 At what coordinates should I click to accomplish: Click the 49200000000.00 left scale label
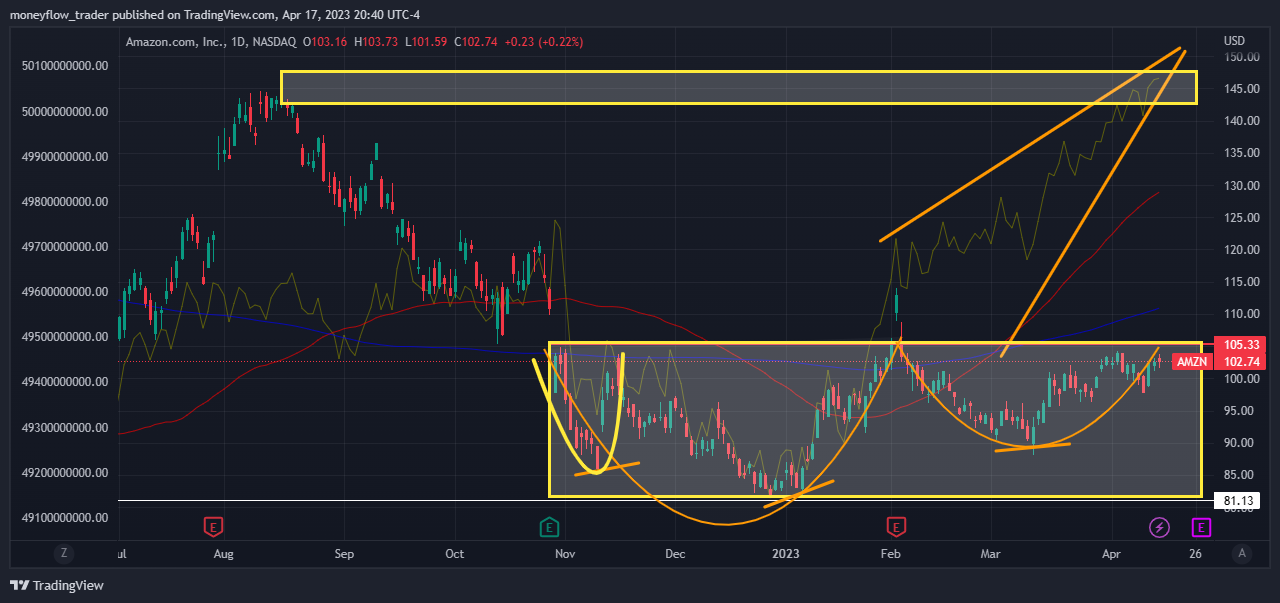[x=64, y=473]
